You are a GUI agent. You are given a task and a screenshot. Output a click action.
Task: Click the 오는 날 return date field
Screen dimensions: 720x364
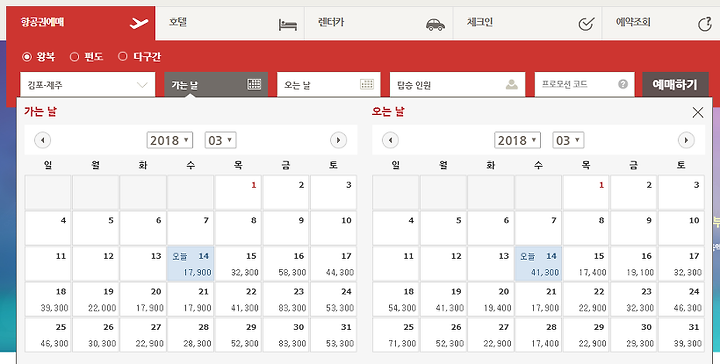point(329,84)
